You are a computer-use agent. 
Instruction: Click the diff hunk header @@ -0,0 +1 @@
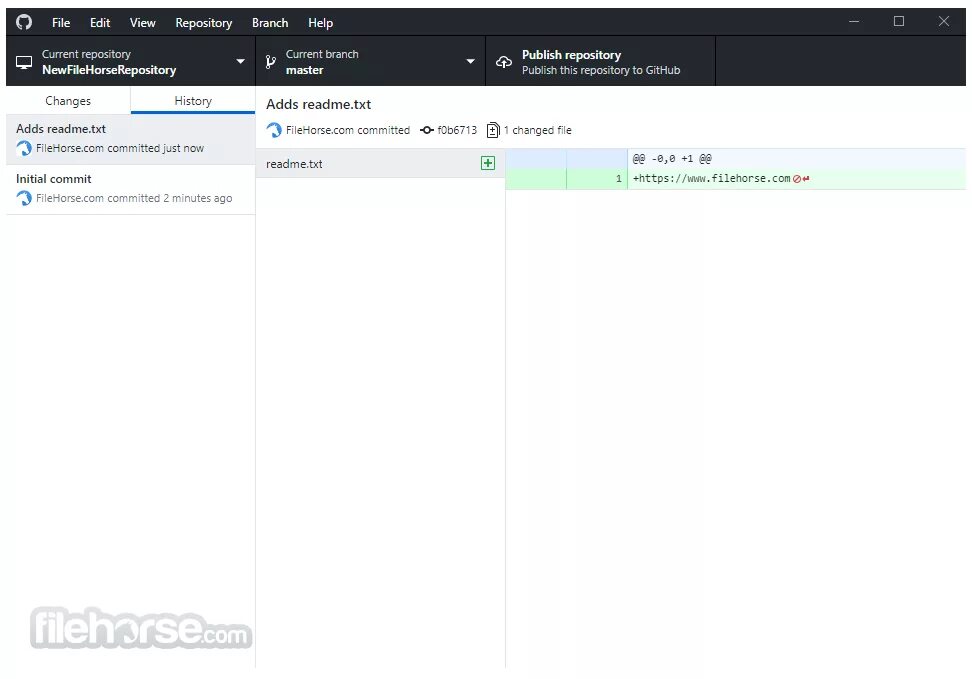coord(672,159)
